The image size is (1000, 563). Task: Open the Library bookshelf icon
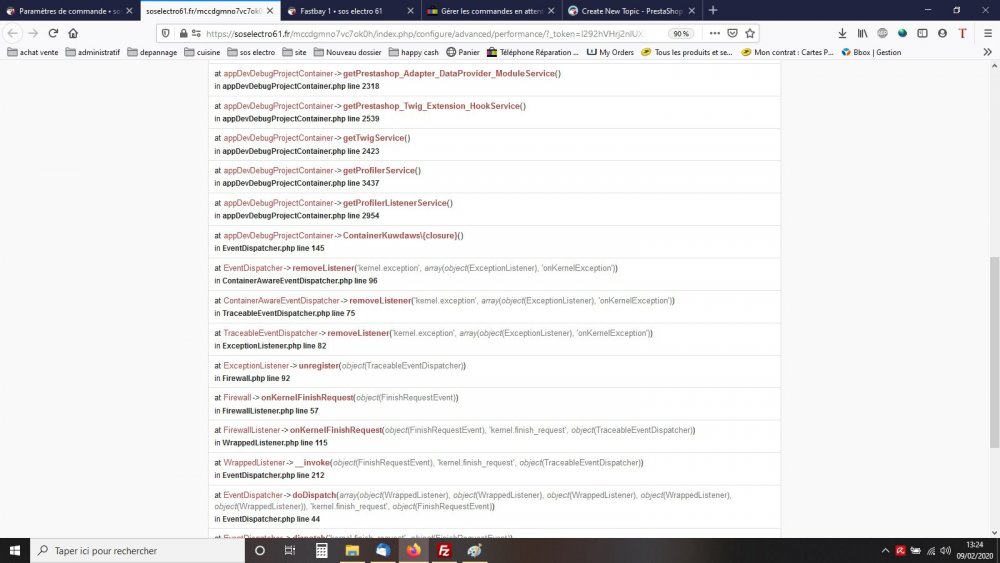click(862, 33)
